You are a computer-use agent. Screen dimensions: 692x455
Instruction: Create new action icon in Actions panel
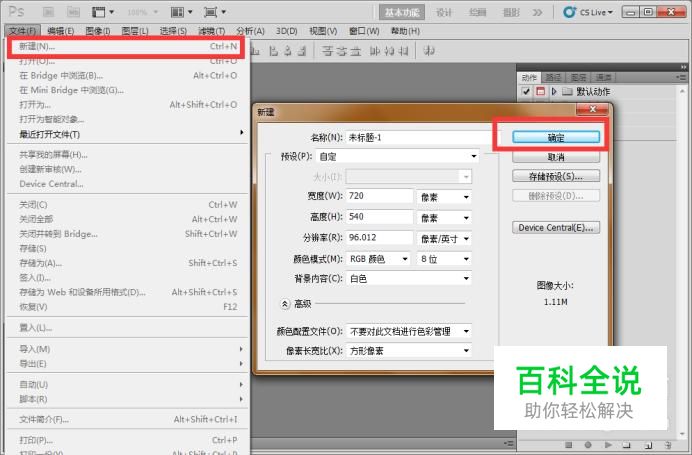coord(648,445)
